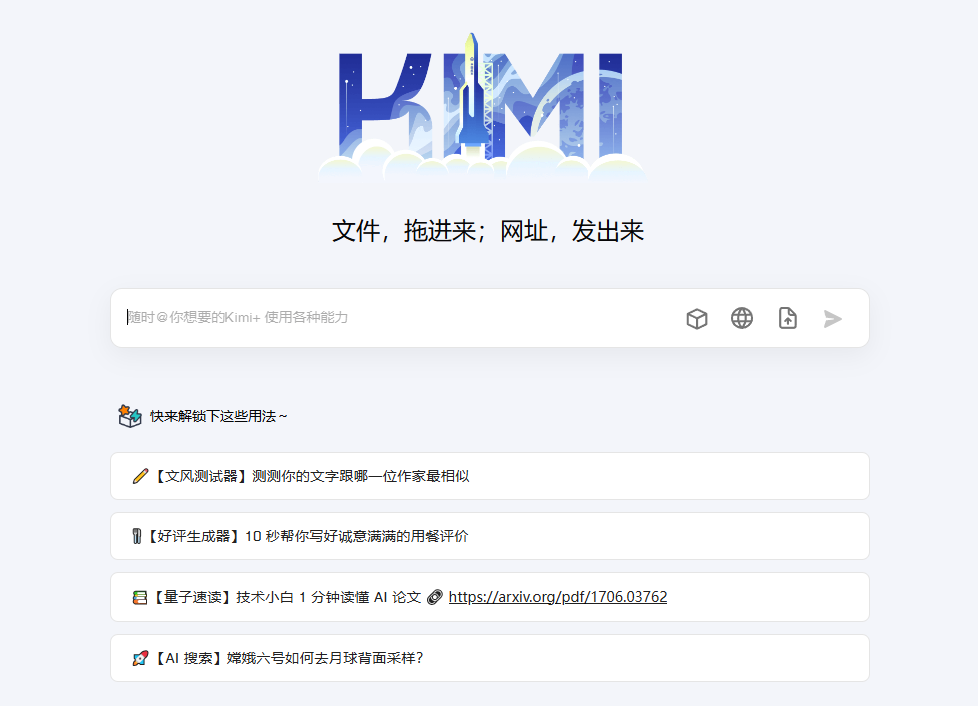Click the chain link icon before arxiv URL

435,598
